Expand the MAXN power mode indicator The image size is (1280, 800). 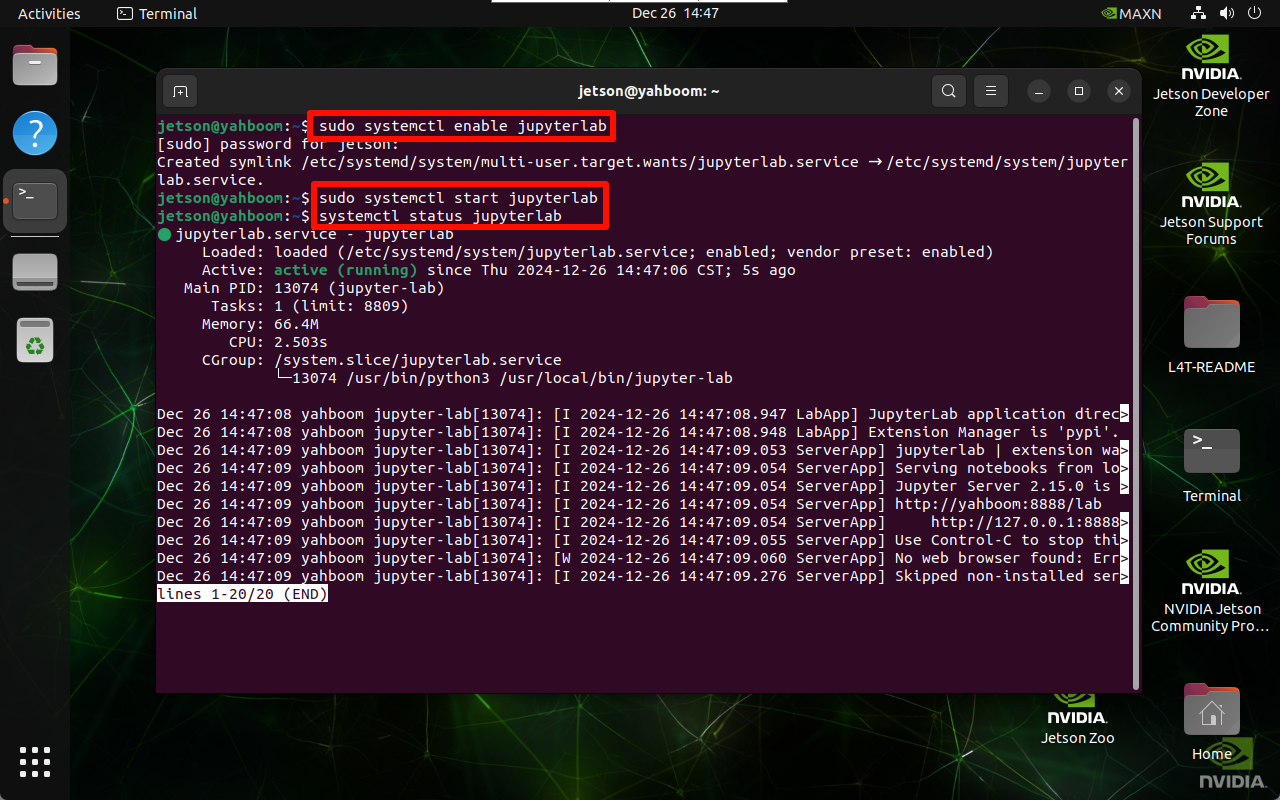[1129, 13]
